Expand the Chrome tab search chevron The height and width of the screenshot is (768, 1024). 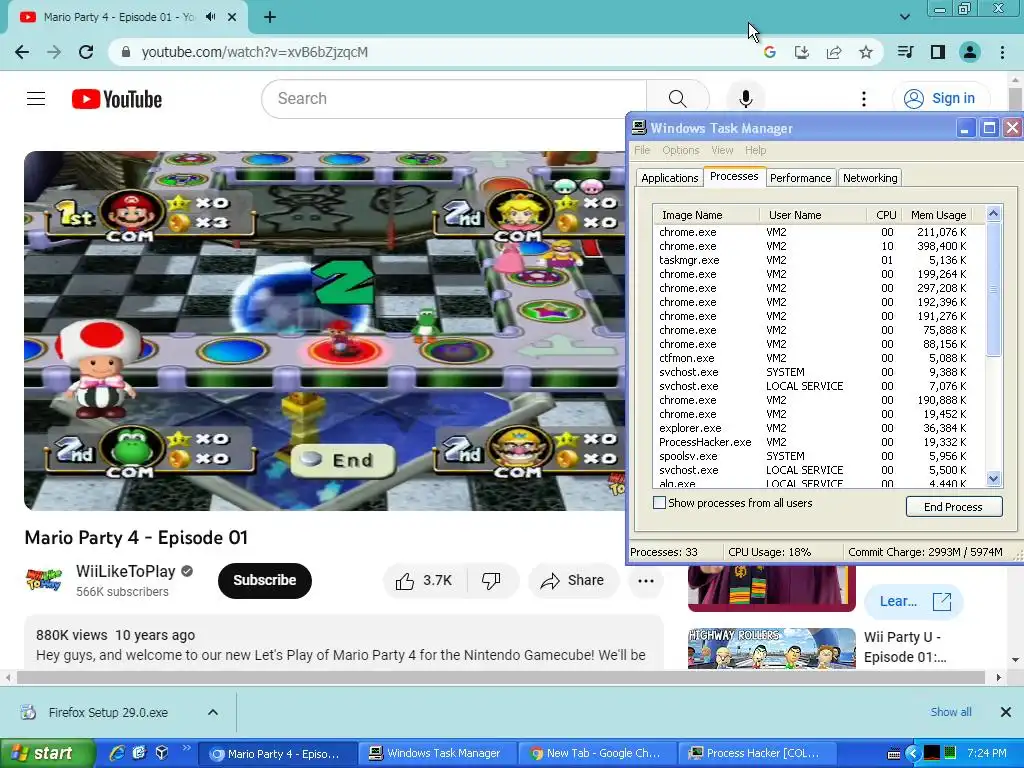click(x=904, y=17)
